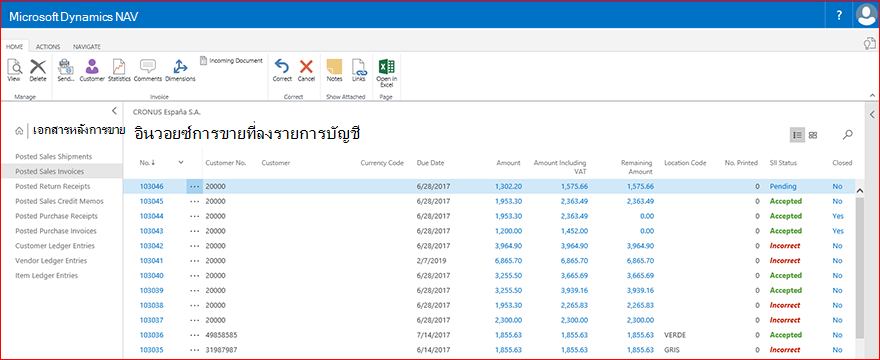The width and height of the screenshot is (880, 360).
Task: Collapse the navigation pane chevron
Action: pos(114,110)
